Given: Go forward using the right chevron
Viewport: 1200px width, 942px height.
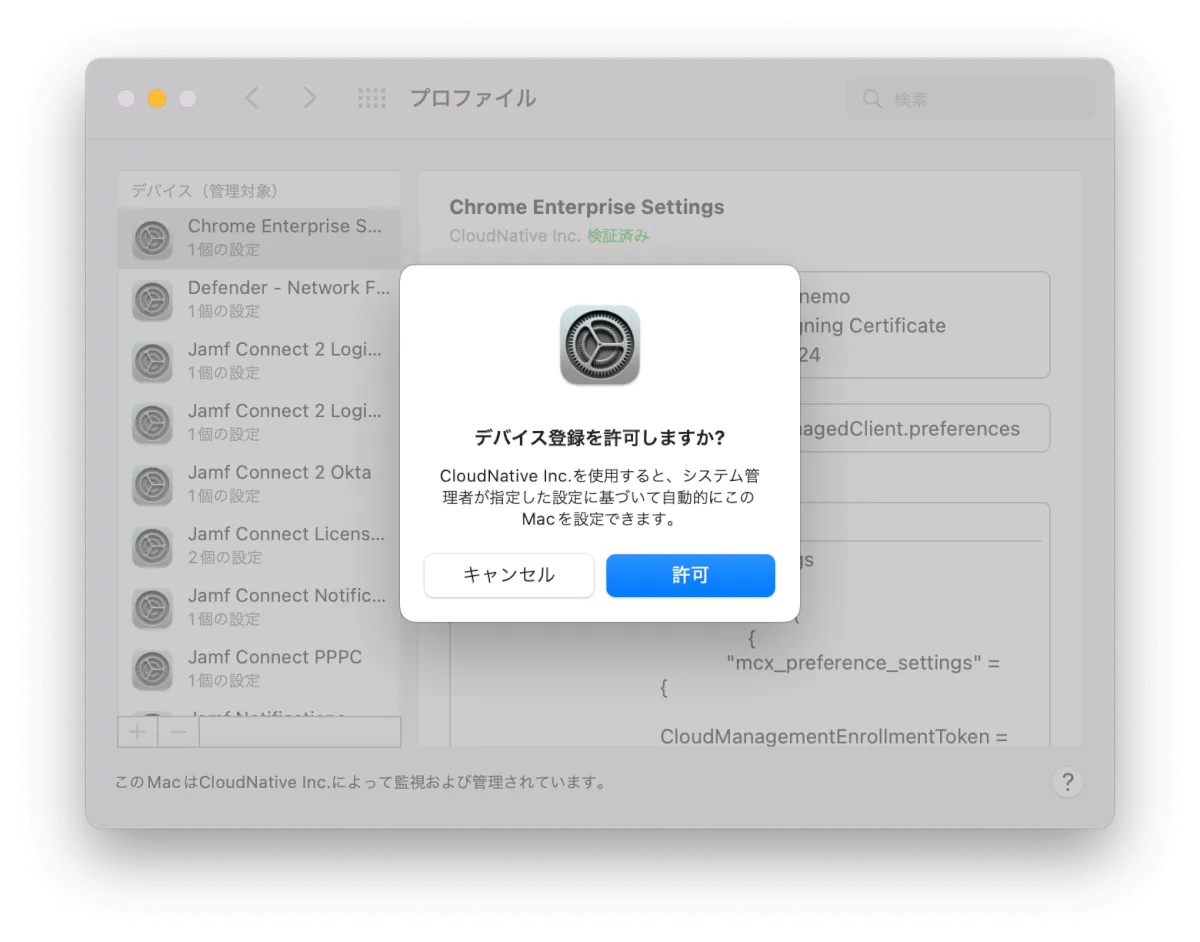Looking at the screenshot, I should pos(309,98).
